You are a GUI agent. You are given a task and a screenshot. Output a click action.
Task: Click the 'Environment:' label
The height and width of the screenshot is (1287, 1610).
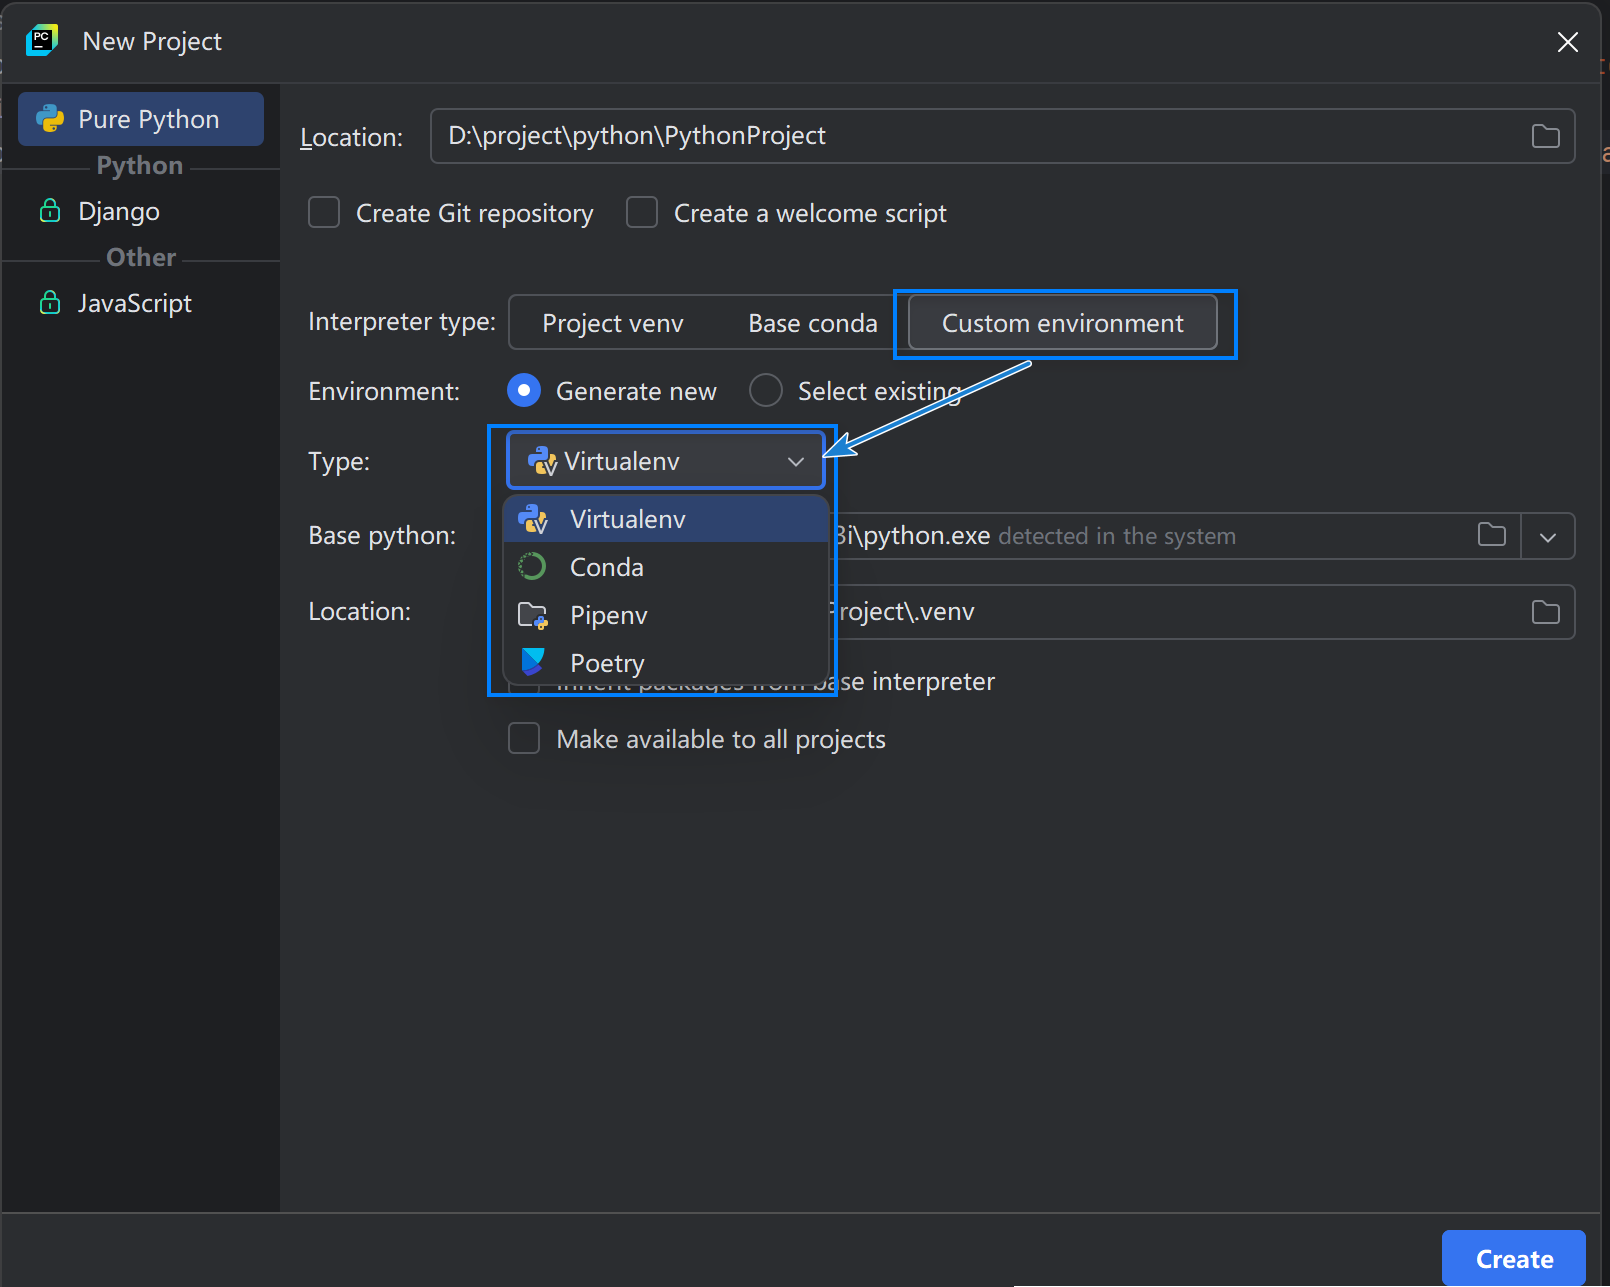coord(384,391)
